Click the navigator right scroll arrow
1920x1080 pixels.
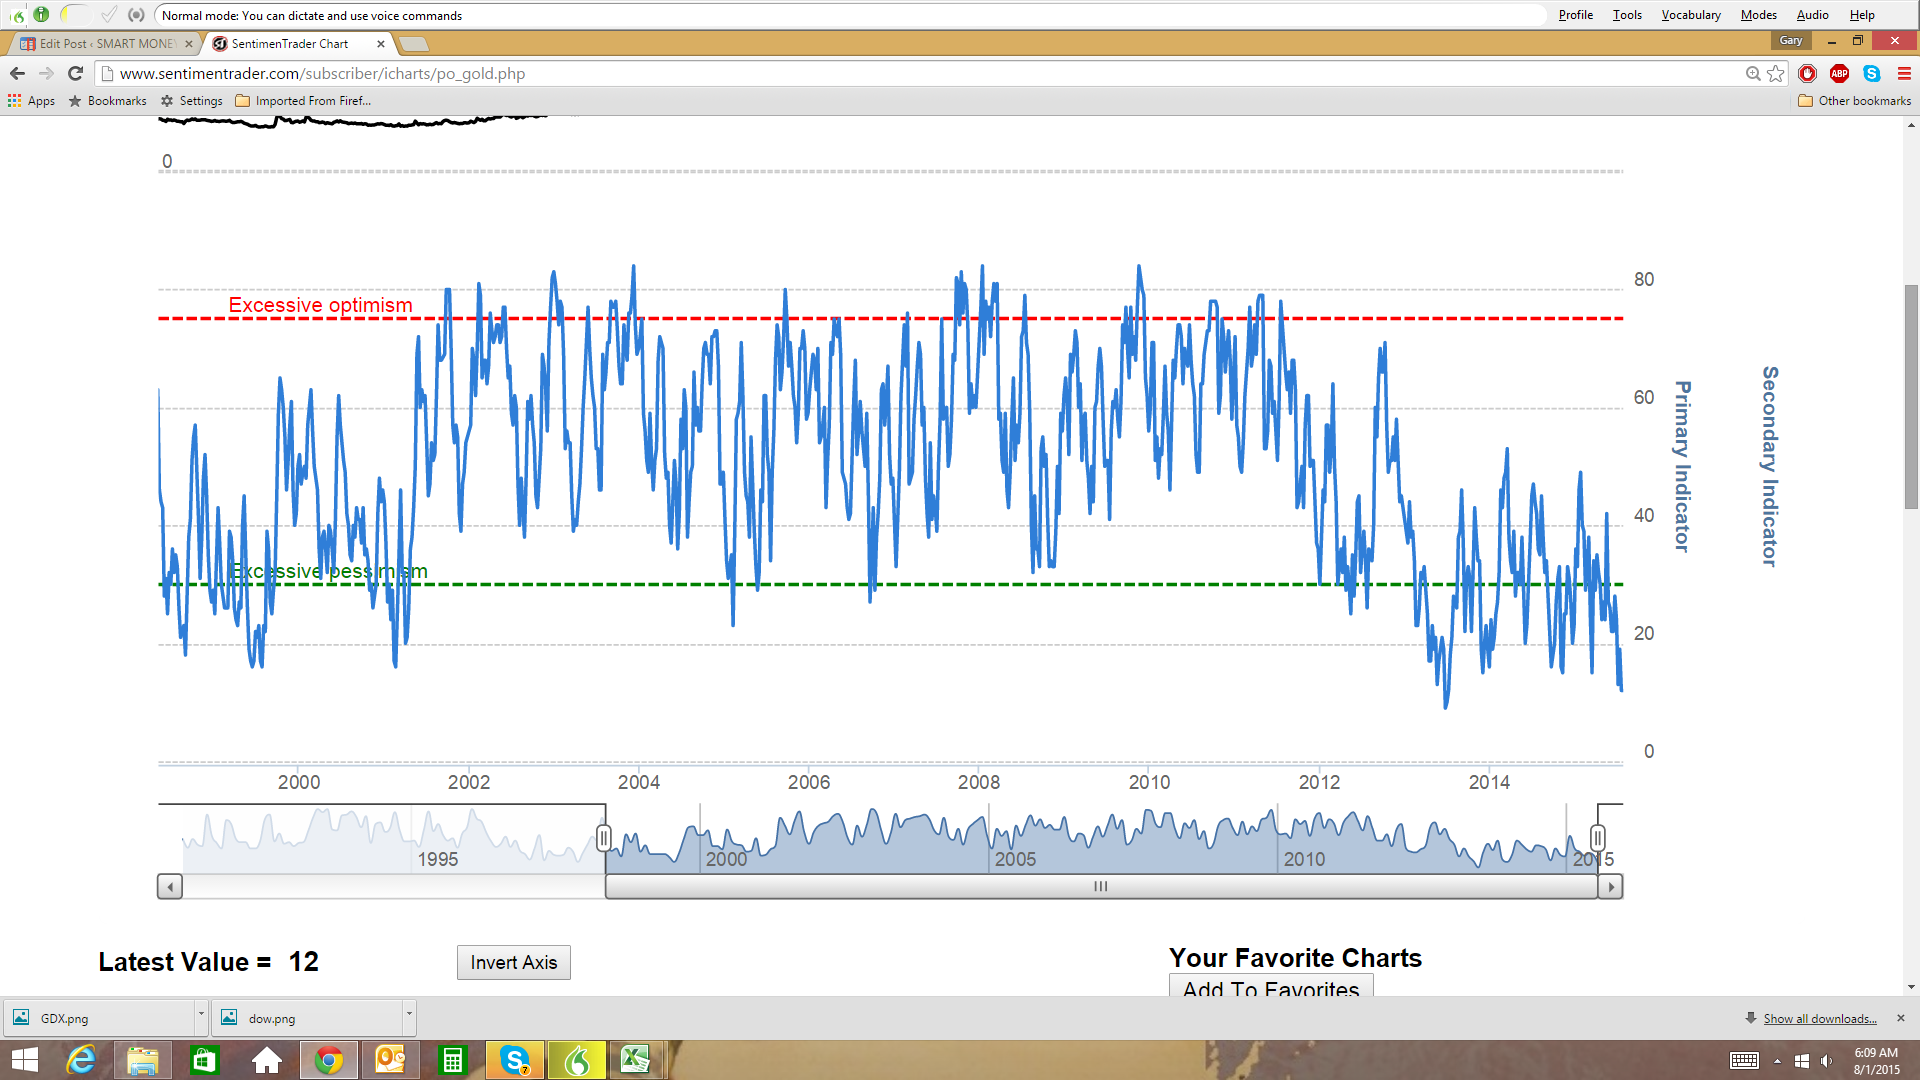1610,887
